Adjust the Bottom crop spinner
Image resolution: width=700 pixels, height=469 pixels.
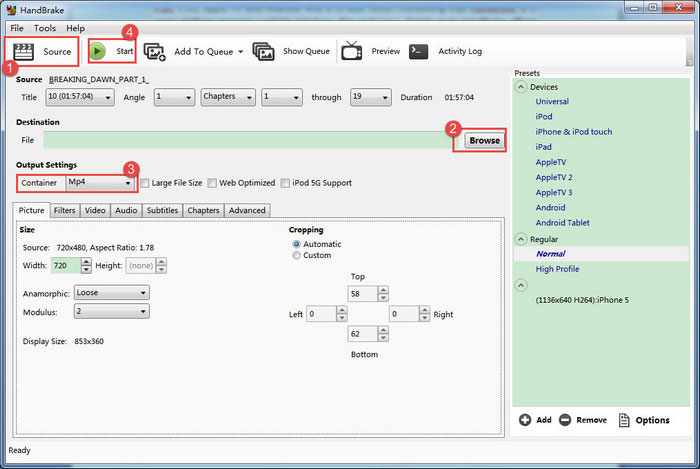click(383, 334)
